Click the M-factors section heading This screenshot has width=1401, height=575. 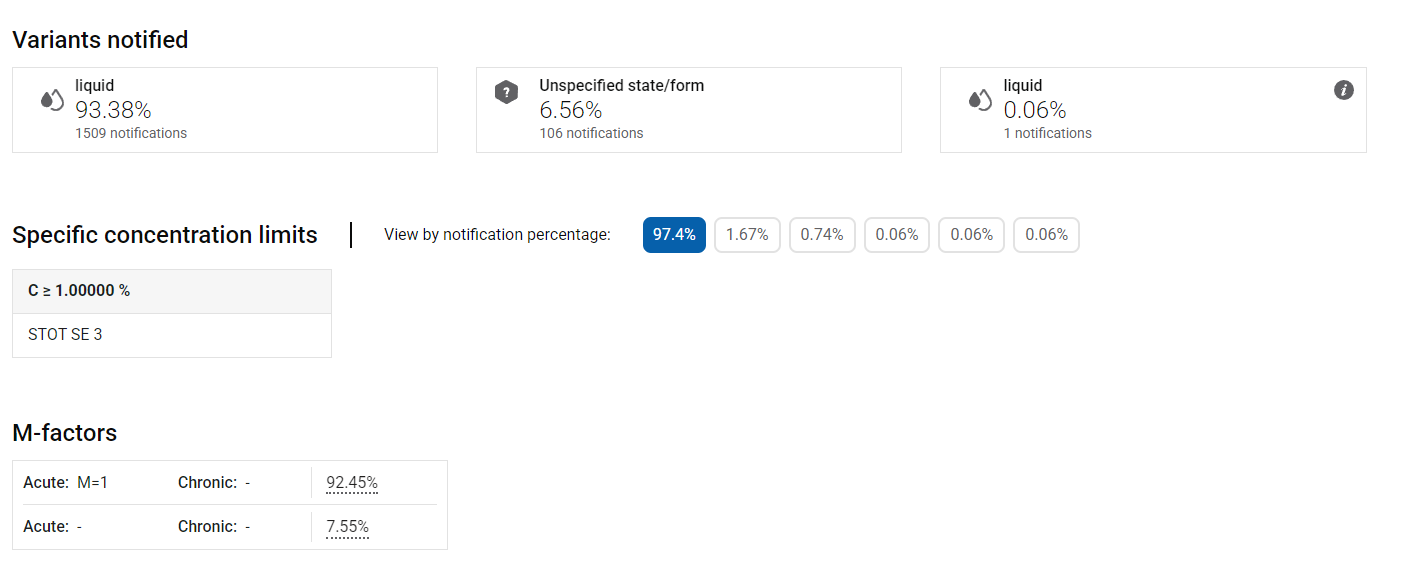64,433
